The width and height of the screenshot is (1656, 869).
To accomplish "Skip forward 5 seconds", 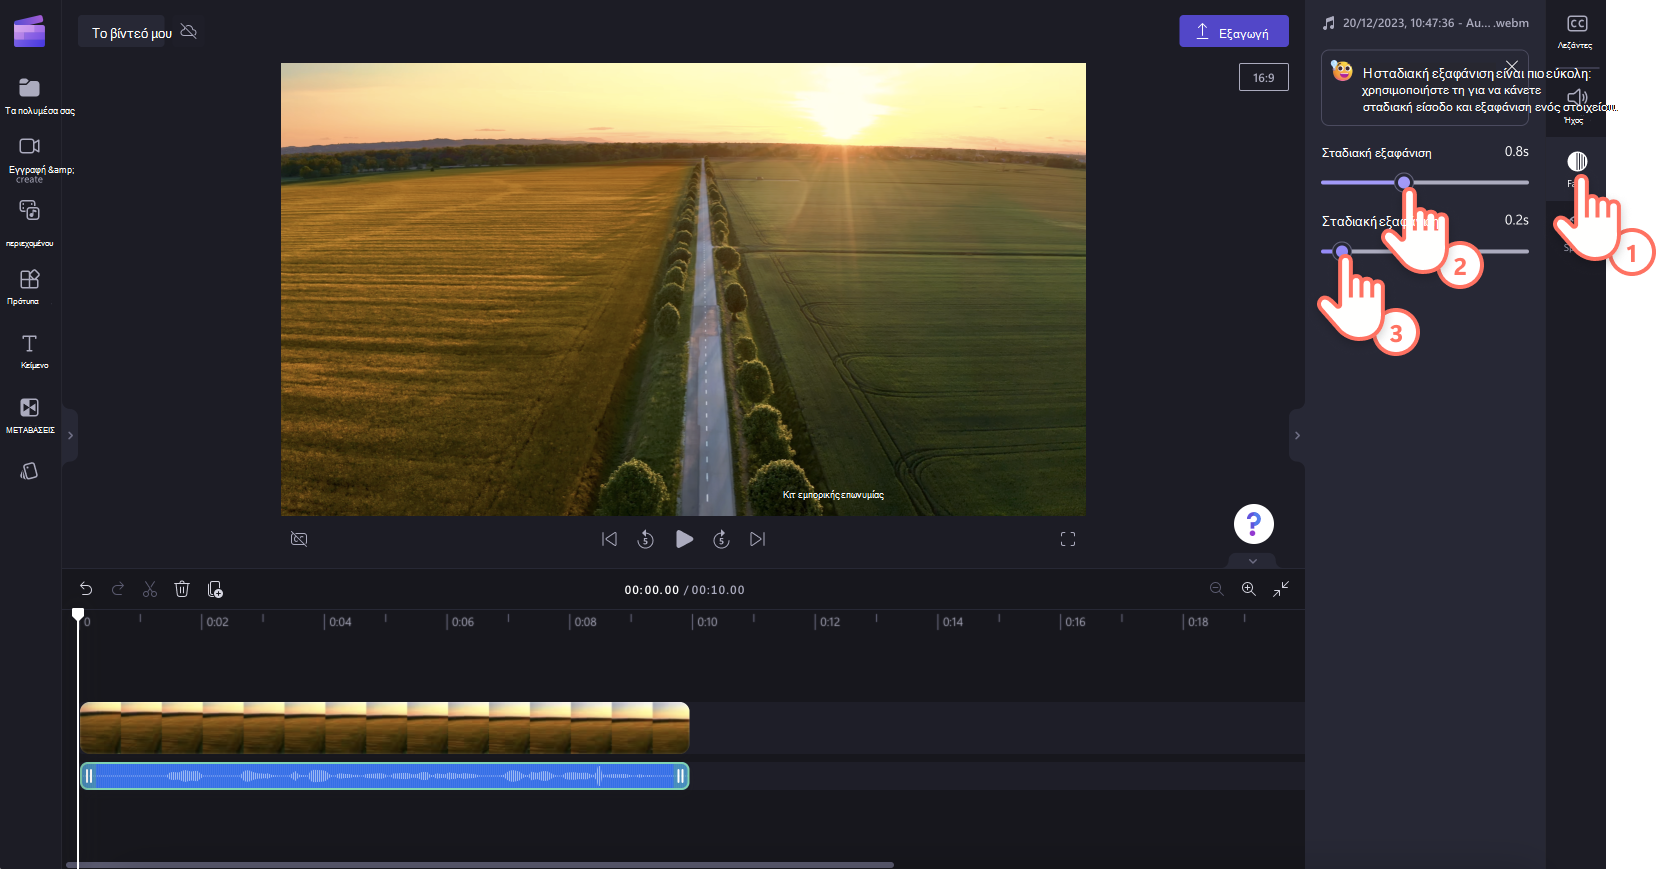I will tap(721, 539).
